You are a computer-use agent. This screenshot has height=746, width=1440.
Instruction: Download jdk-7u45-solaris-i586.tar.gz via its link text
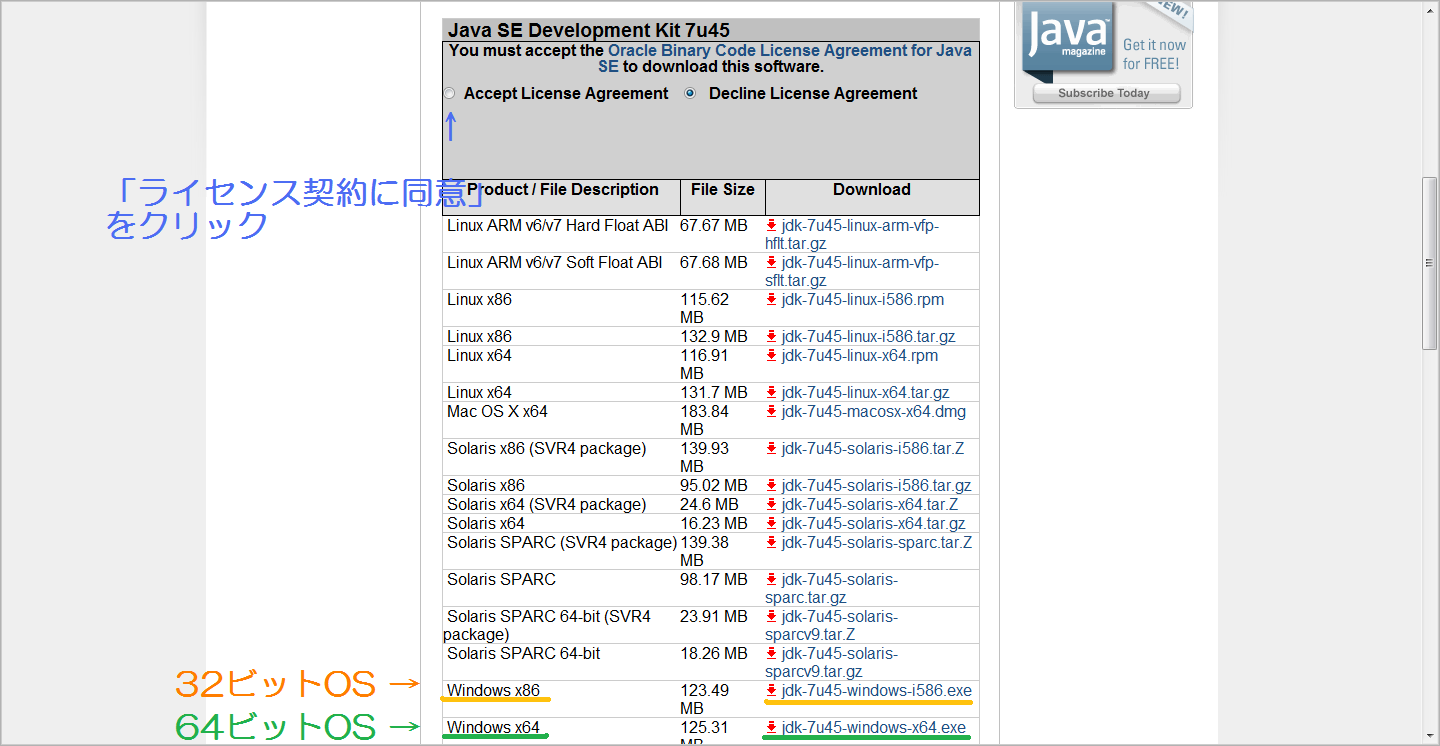pos(876,486)
